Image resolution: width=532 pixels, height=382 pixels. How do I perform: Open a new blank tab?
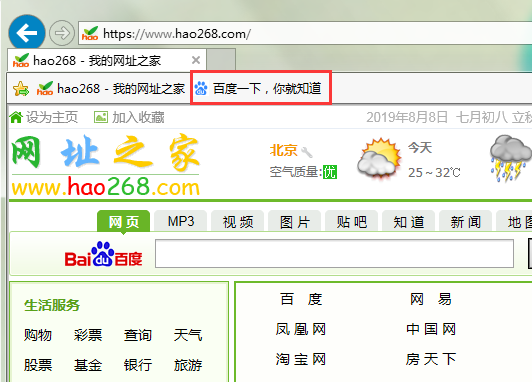(x=221, y=60)
